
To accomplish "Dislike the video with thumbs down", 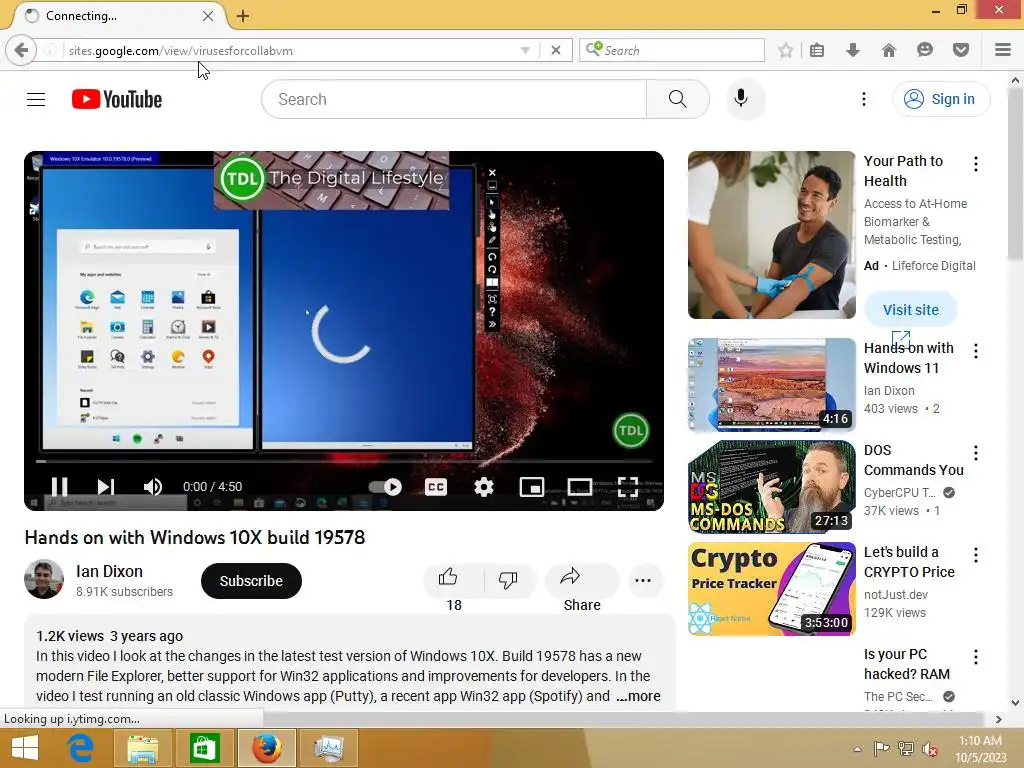I will click(x=508, y=579).
